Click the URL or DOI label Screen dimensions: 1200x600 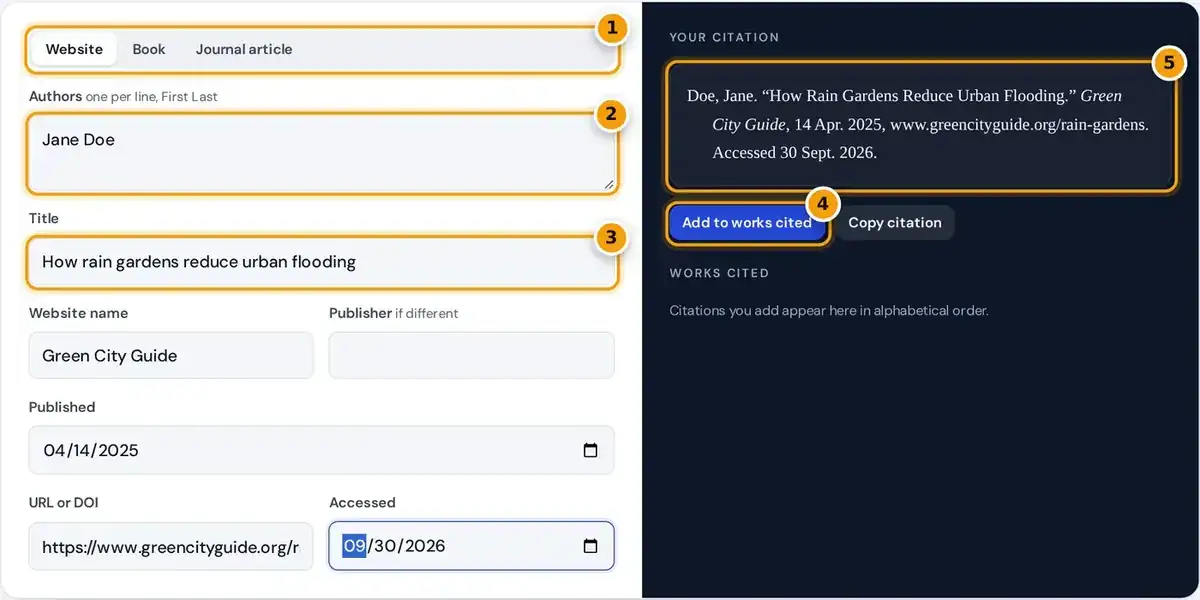(x=64, y=503)
